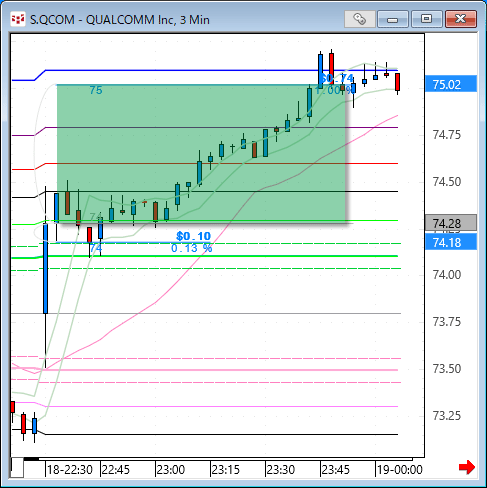
Task: Click the 23:00 time axis label
Action: coord(171,470)
